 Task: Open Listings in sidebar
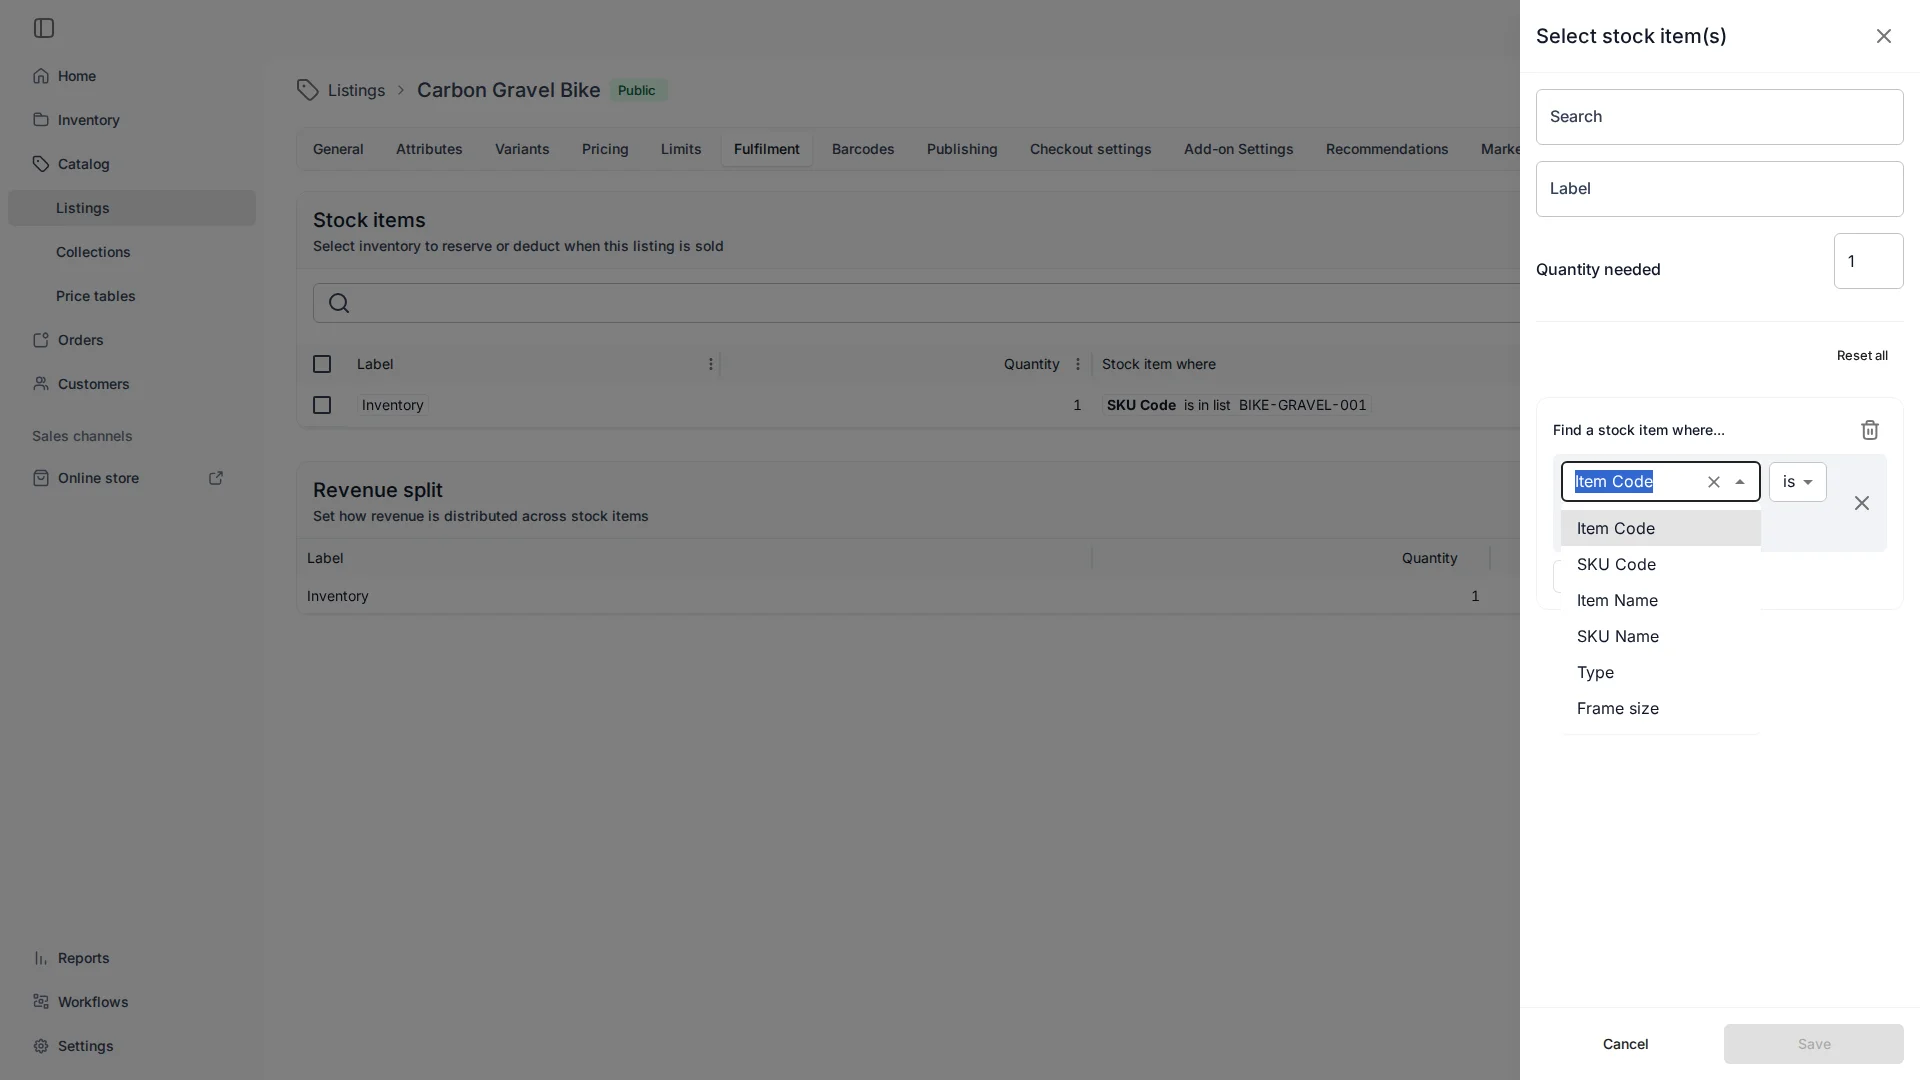pyautogui.click(x=132, y=208)
